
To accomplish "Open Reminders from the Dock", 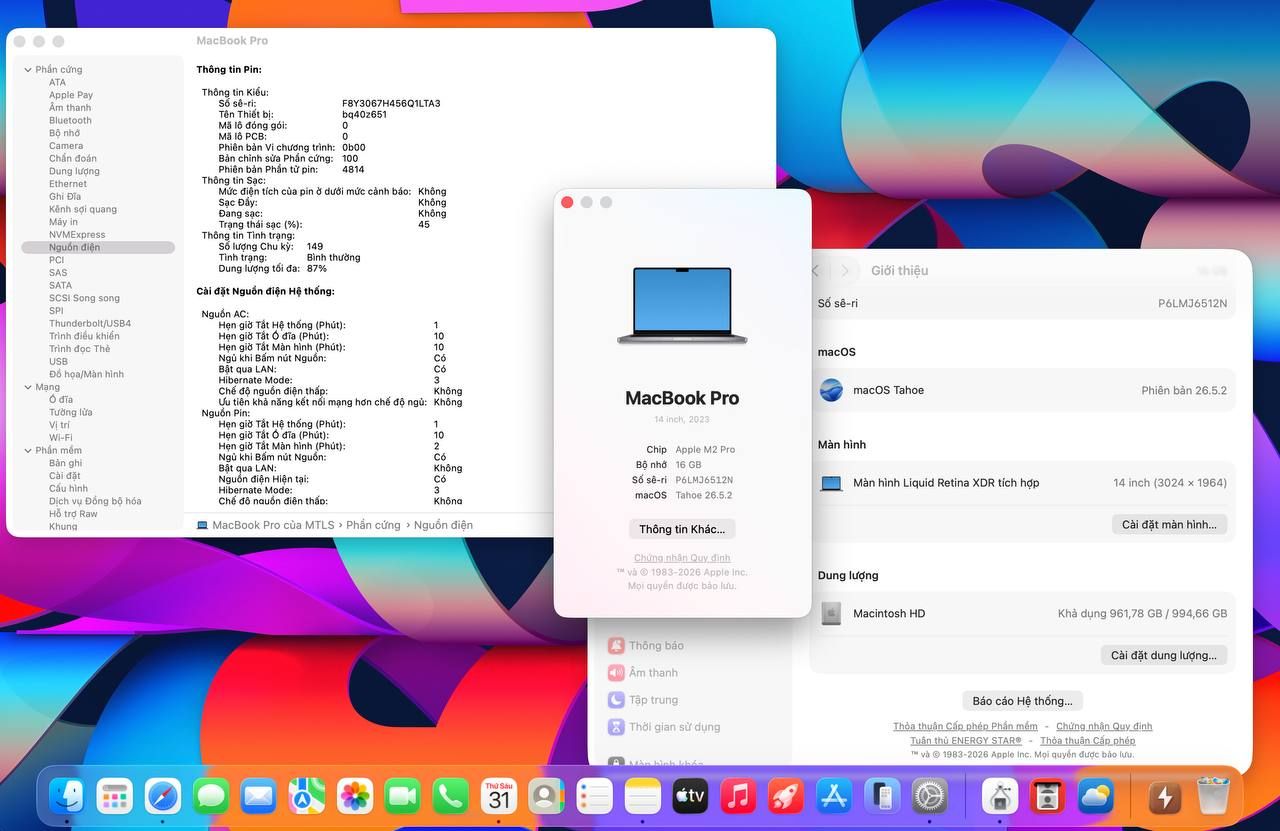I will click(x=595, y=796).
